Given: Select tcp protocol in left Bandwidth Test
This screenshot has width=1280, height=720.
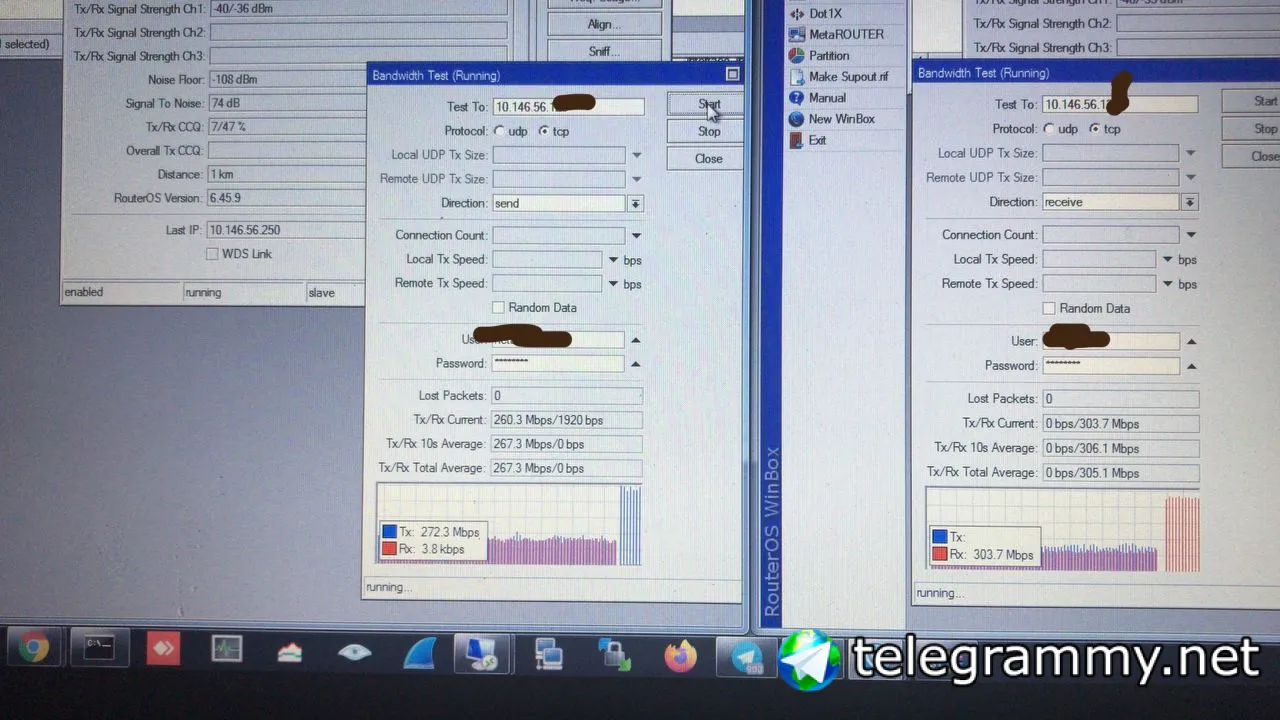Looking at the screenshot, I should click(x=544, y=131).
